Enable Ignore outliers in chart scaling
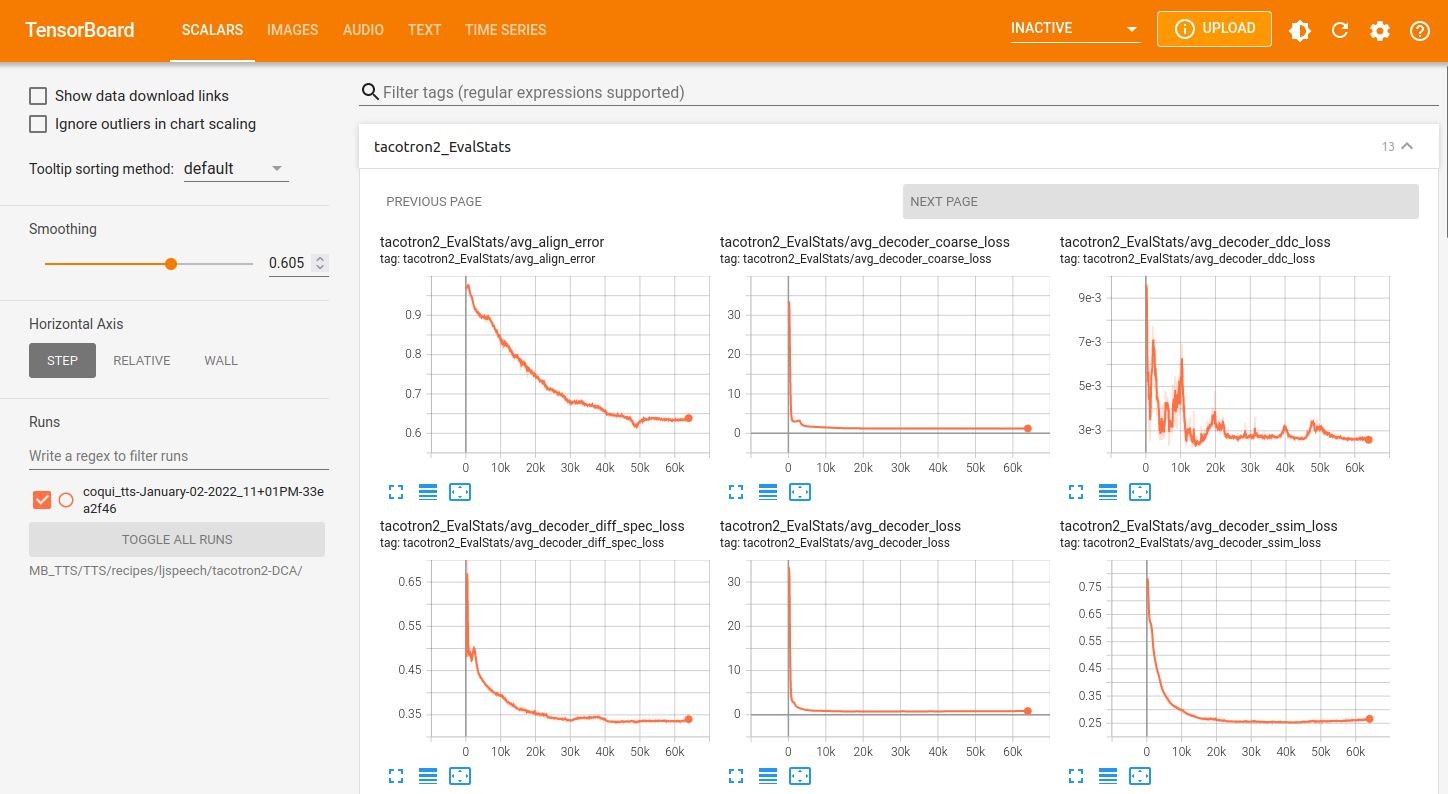The height and width of the screenshot is (794, 1448). [38, 124]
